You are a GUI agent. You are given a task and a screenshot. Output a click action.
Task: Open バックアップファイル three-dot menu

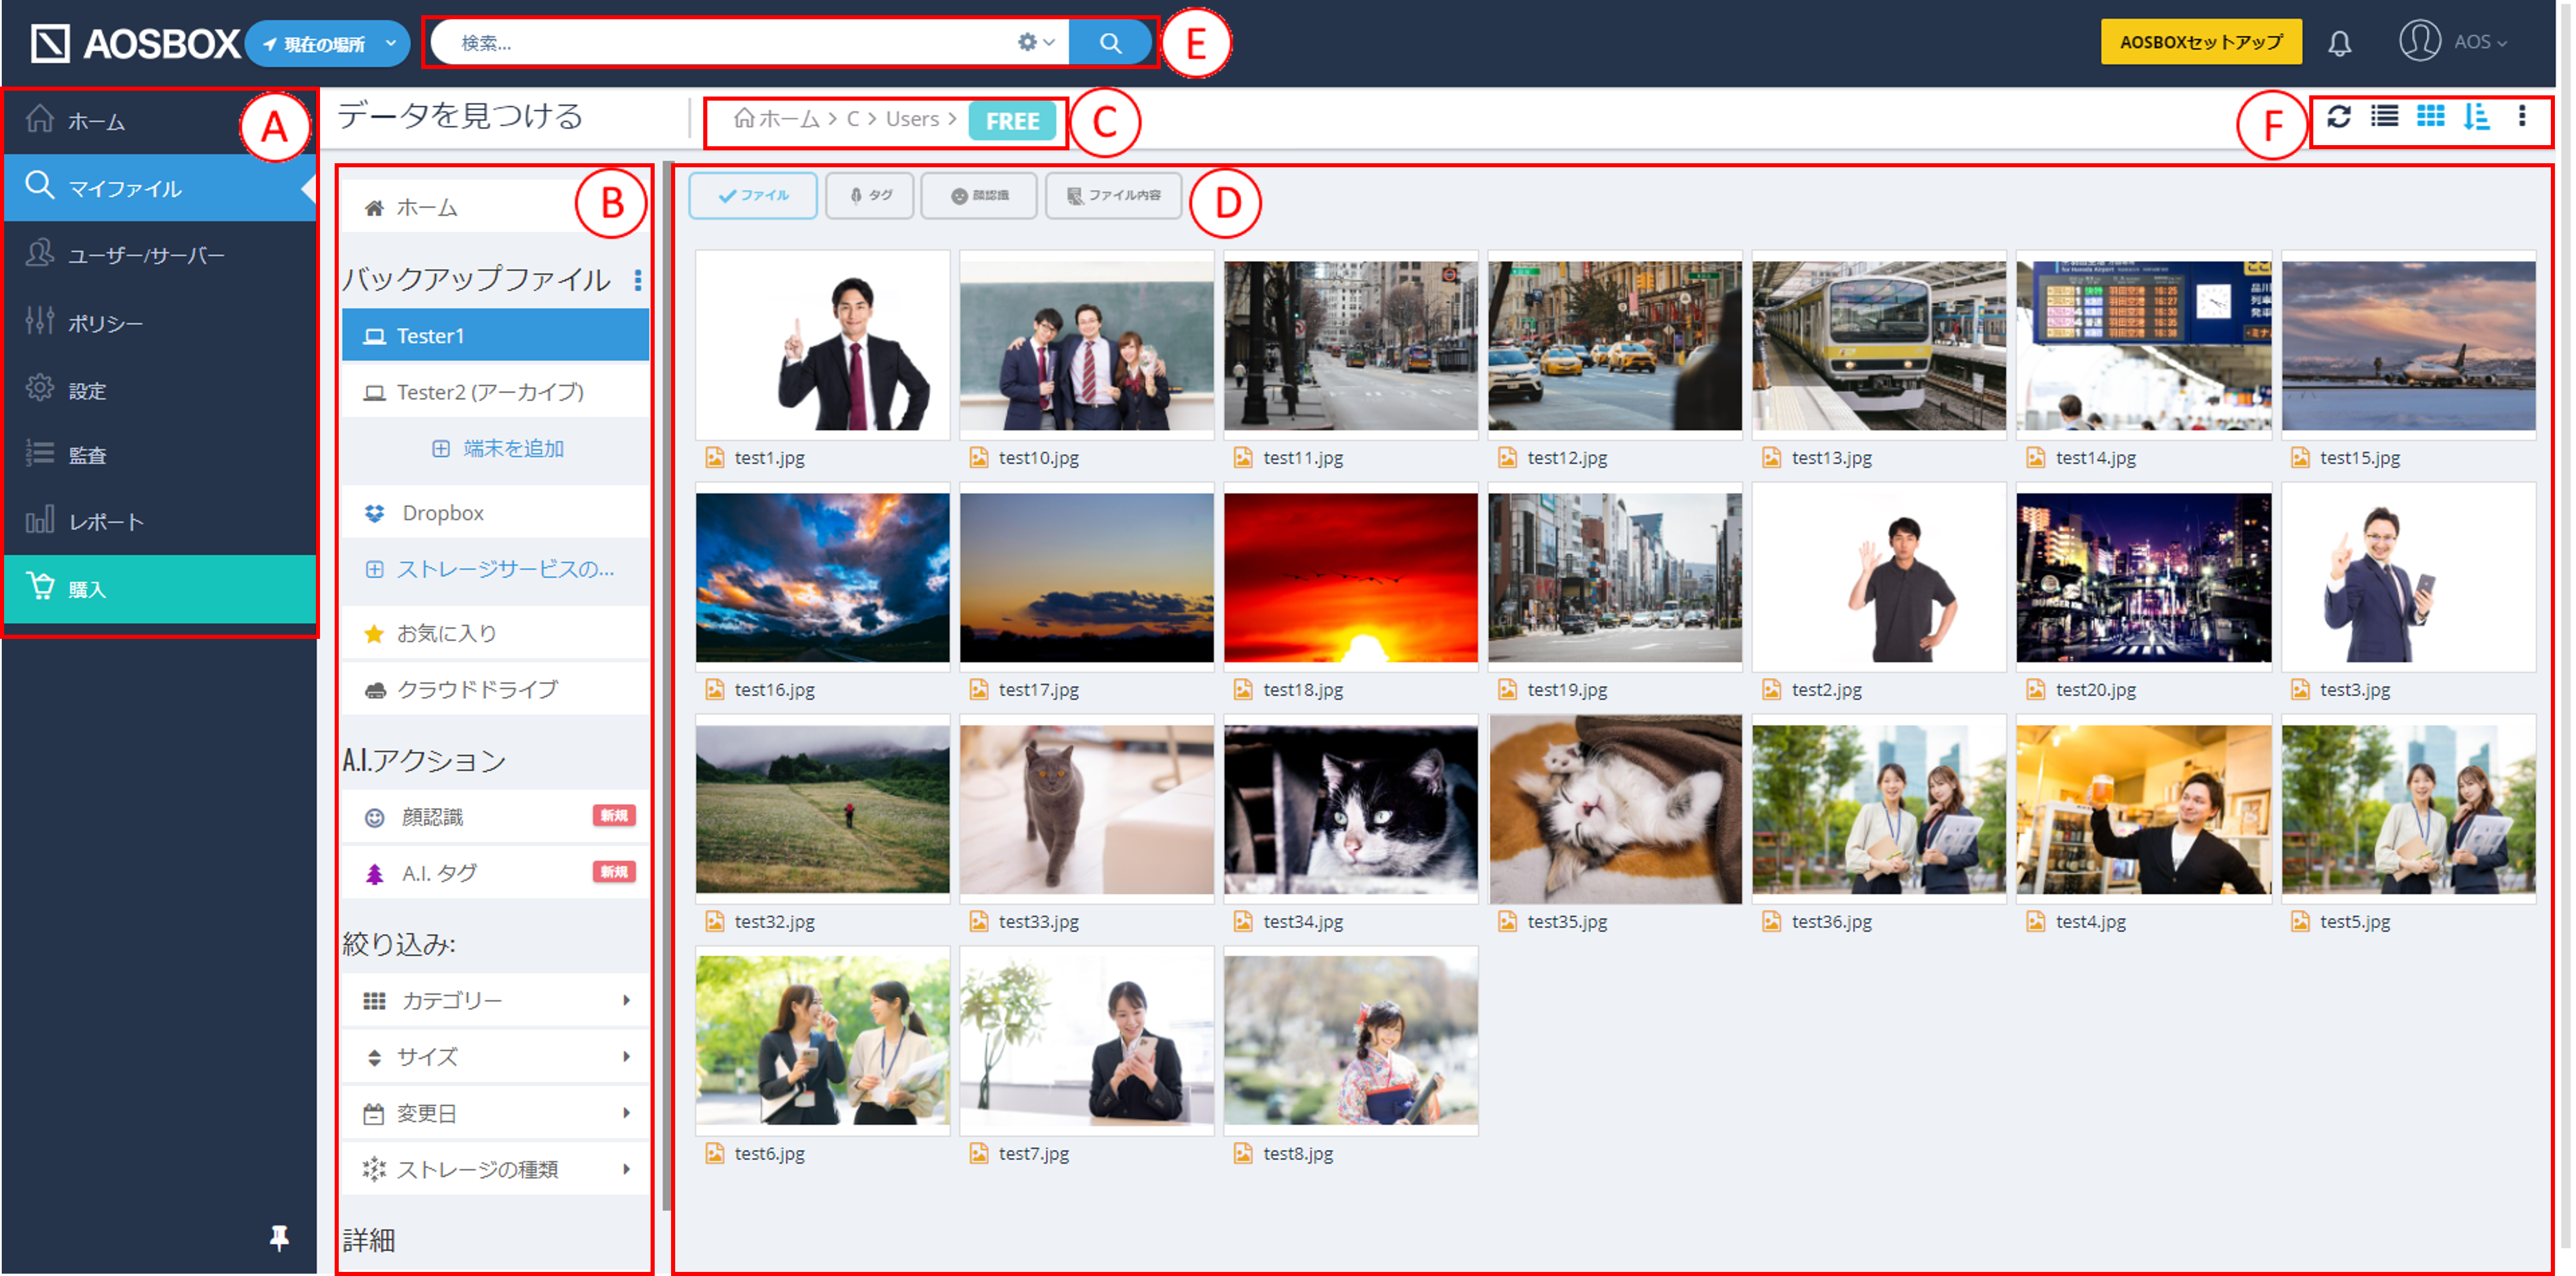pyautogui.click(x=638, y=280)
